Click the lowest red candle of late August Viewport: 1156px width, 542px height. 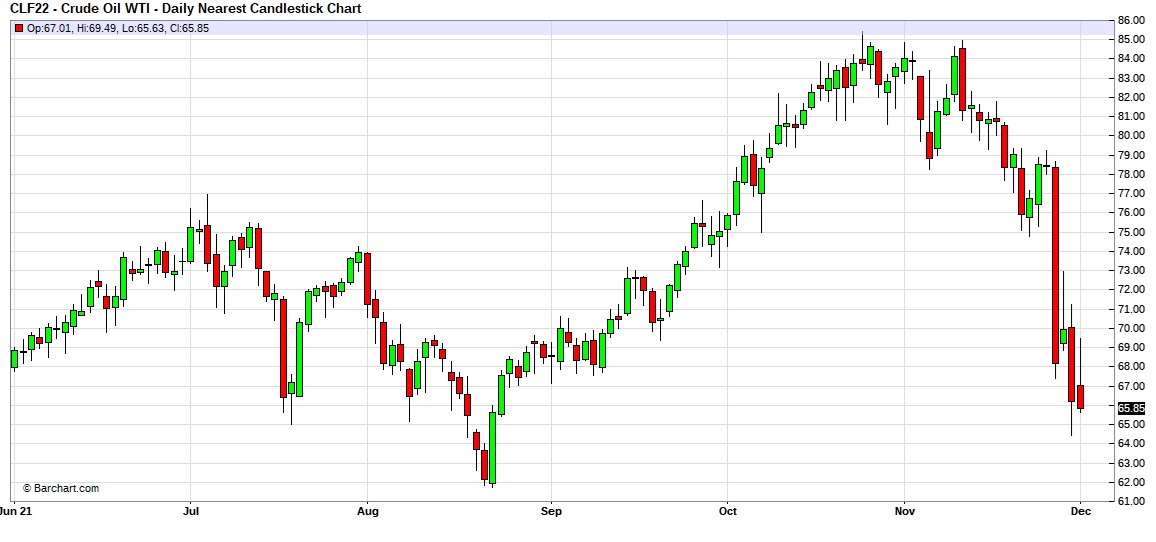click(484, 465)
